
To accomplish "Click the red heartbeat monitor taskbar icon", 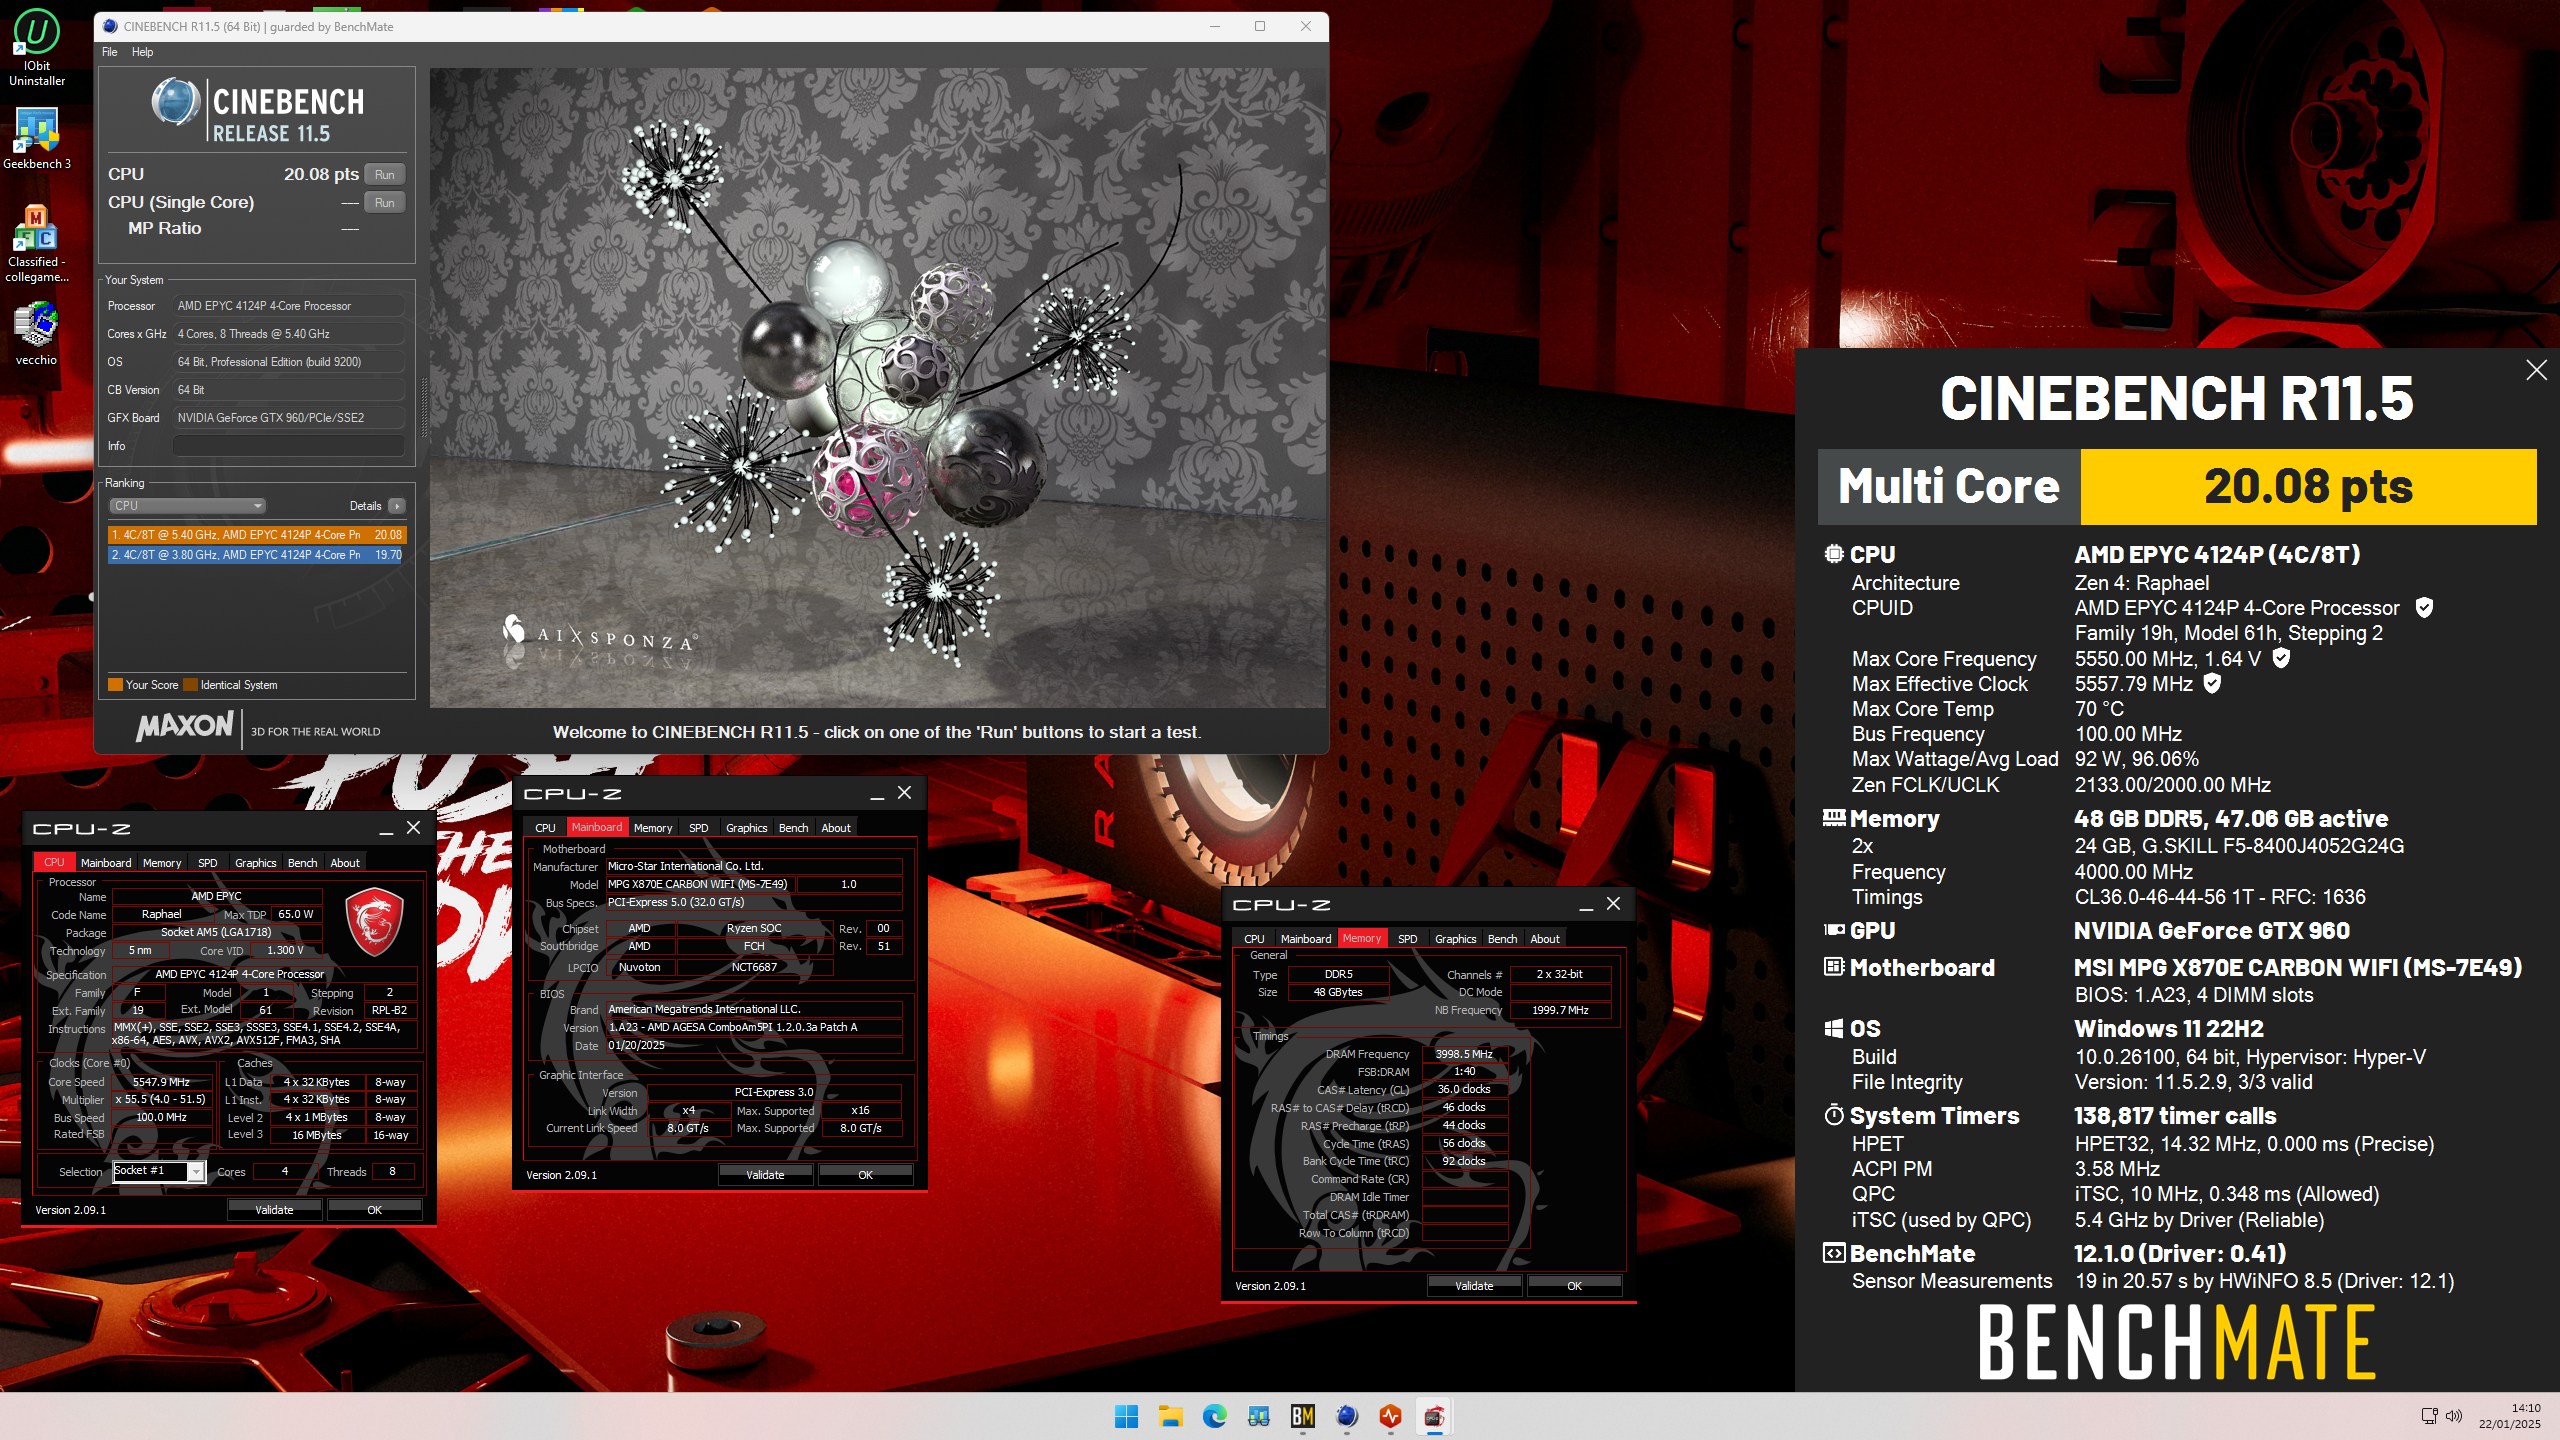I will coord(1390,1416).
